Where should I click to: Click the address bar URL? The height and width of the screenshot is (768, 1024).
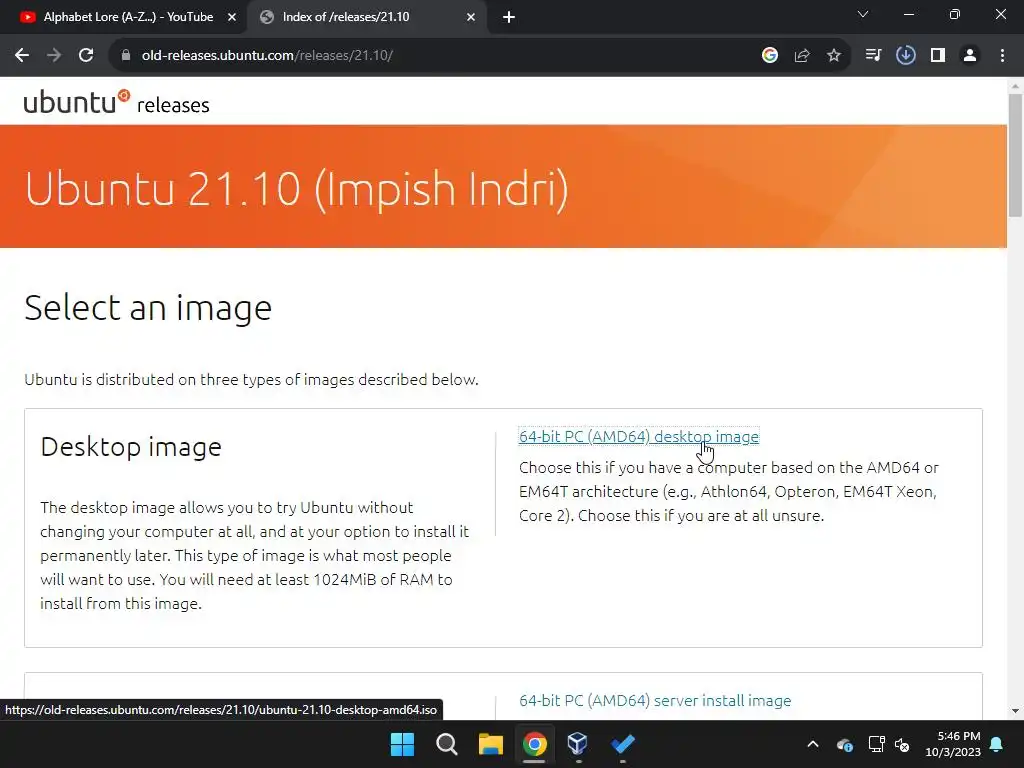pos(267,56)
